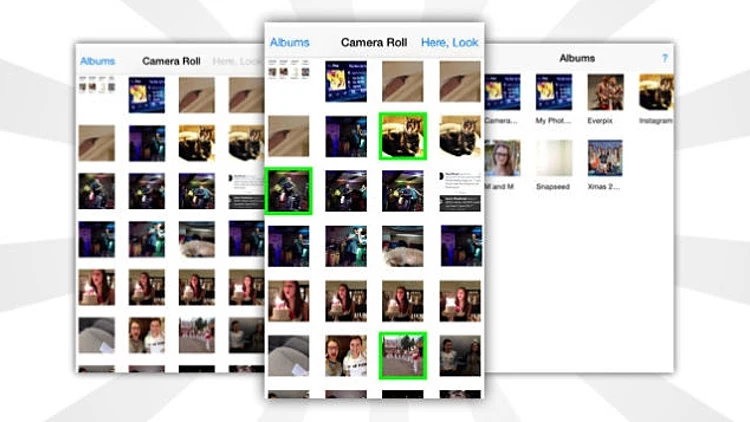Viewport: 750px width, 422px height.
Task: Select green-outlined concert photo on center screen
Action: tap(289, 191)
